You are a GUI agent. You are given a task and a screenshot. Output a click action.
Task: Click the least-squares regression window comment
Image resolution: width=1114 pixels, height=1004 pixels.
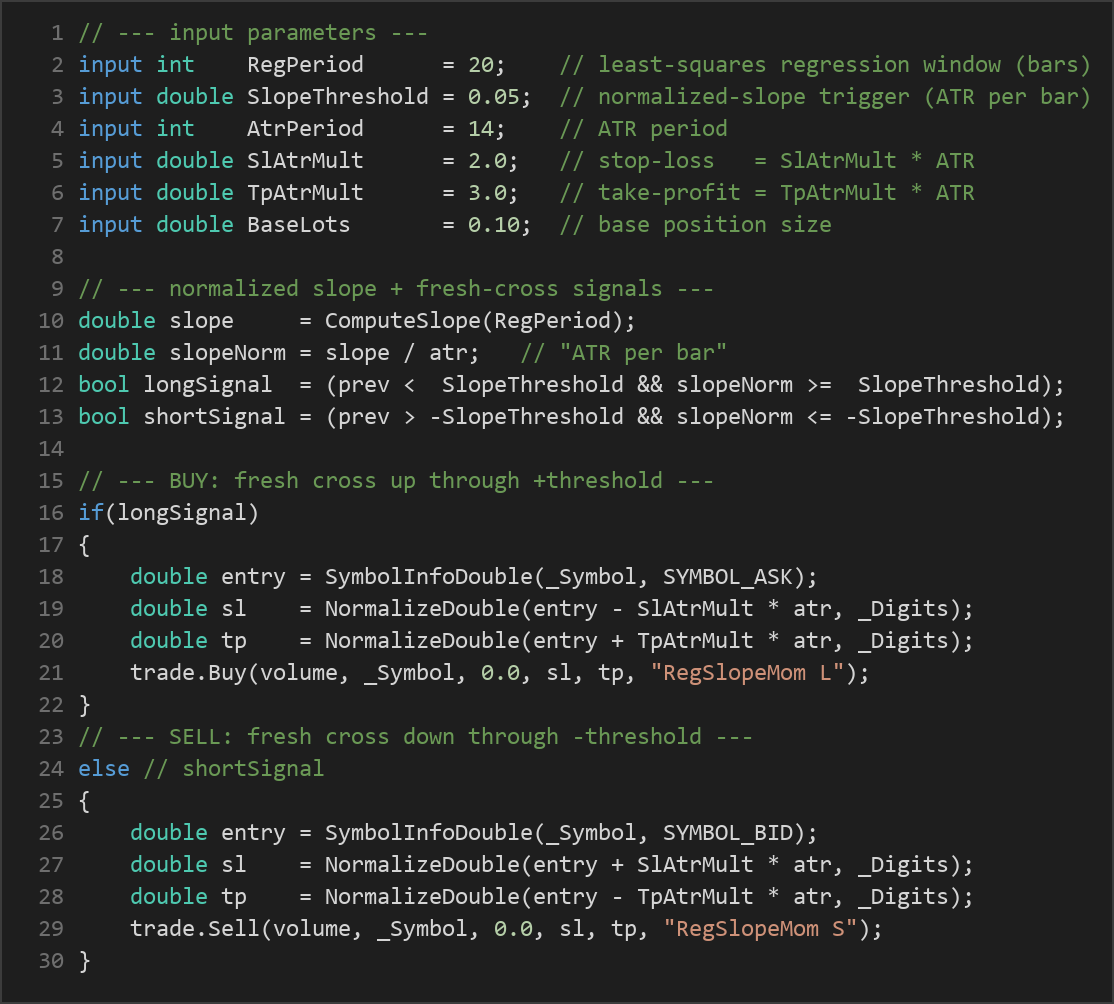tap(824, 65)
